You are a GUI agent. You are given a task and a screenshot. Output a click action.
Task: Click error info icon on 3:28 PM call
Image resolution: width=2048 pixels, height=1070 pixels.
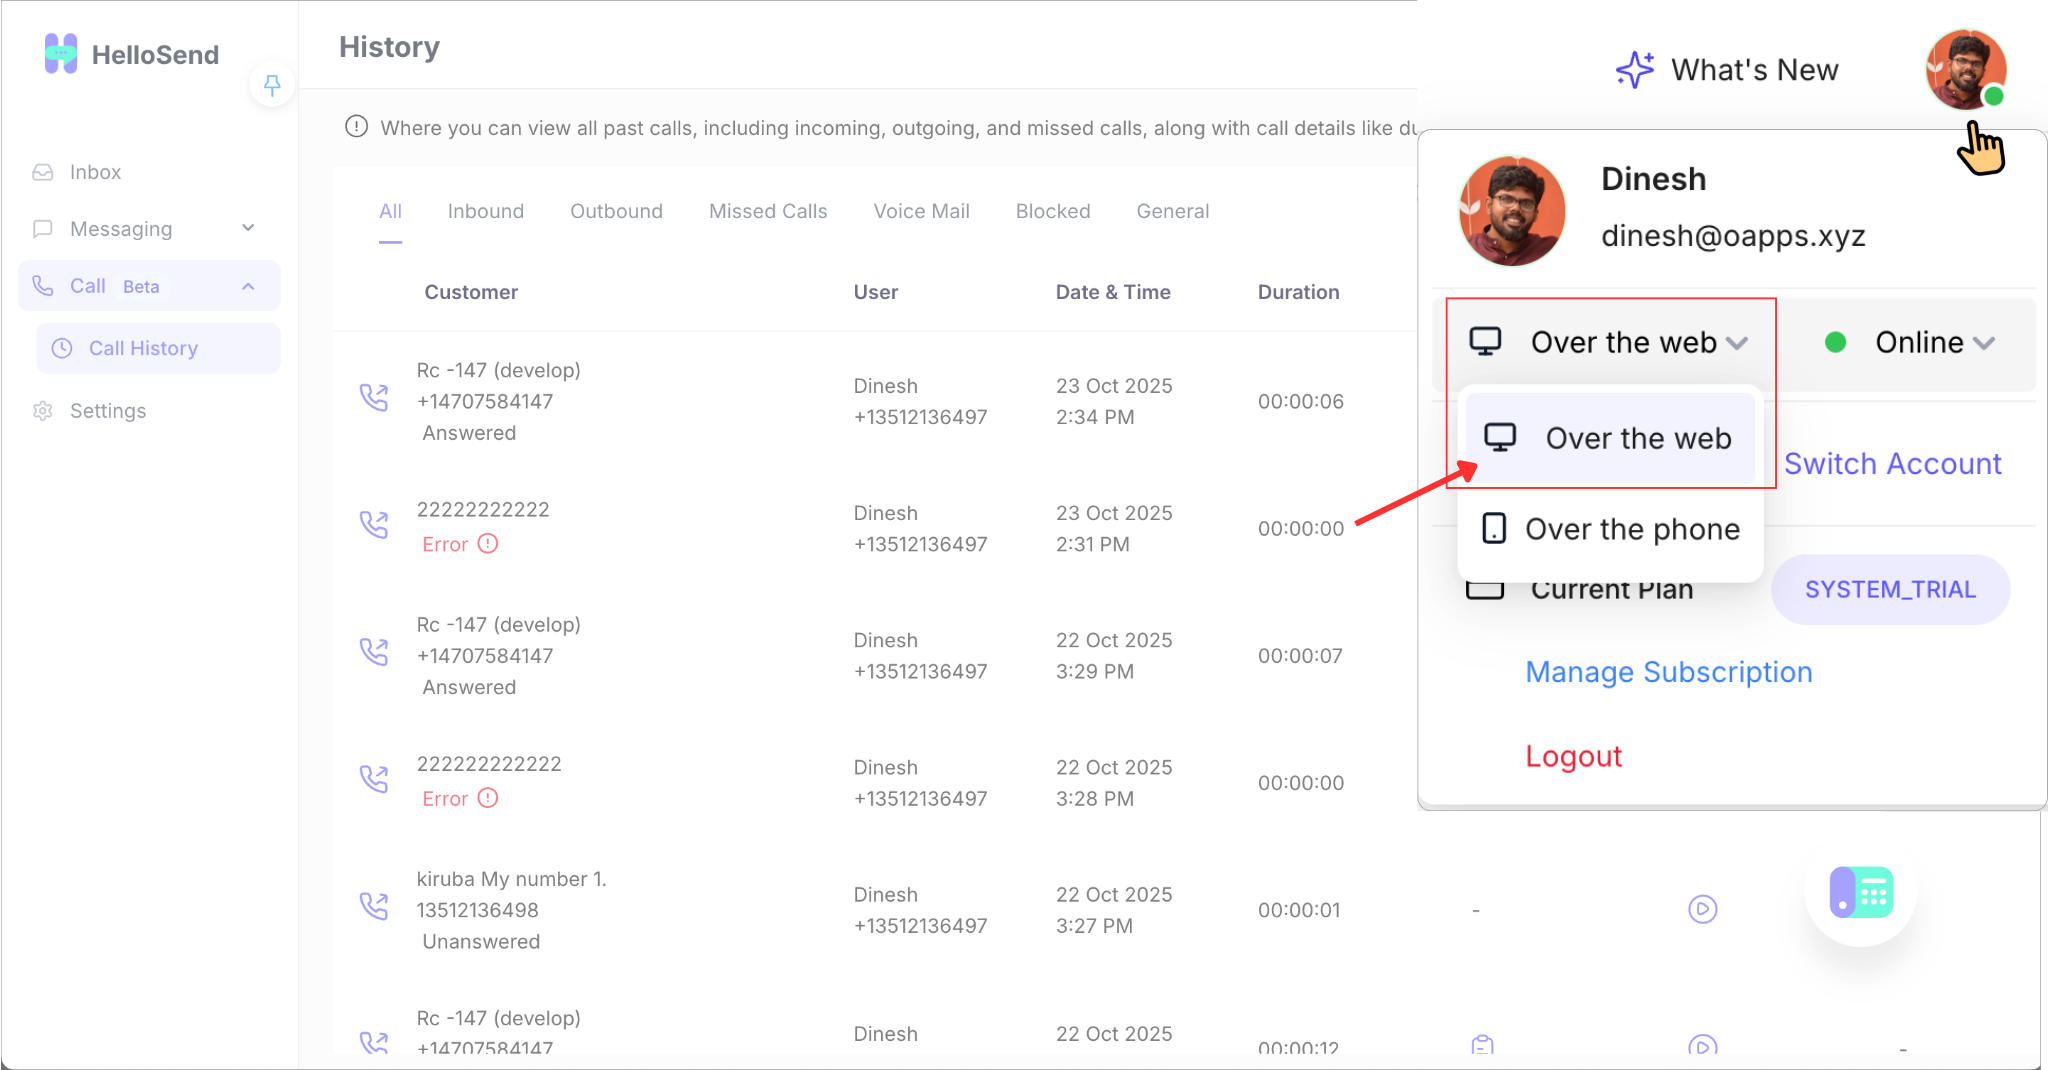pos(488,798)
